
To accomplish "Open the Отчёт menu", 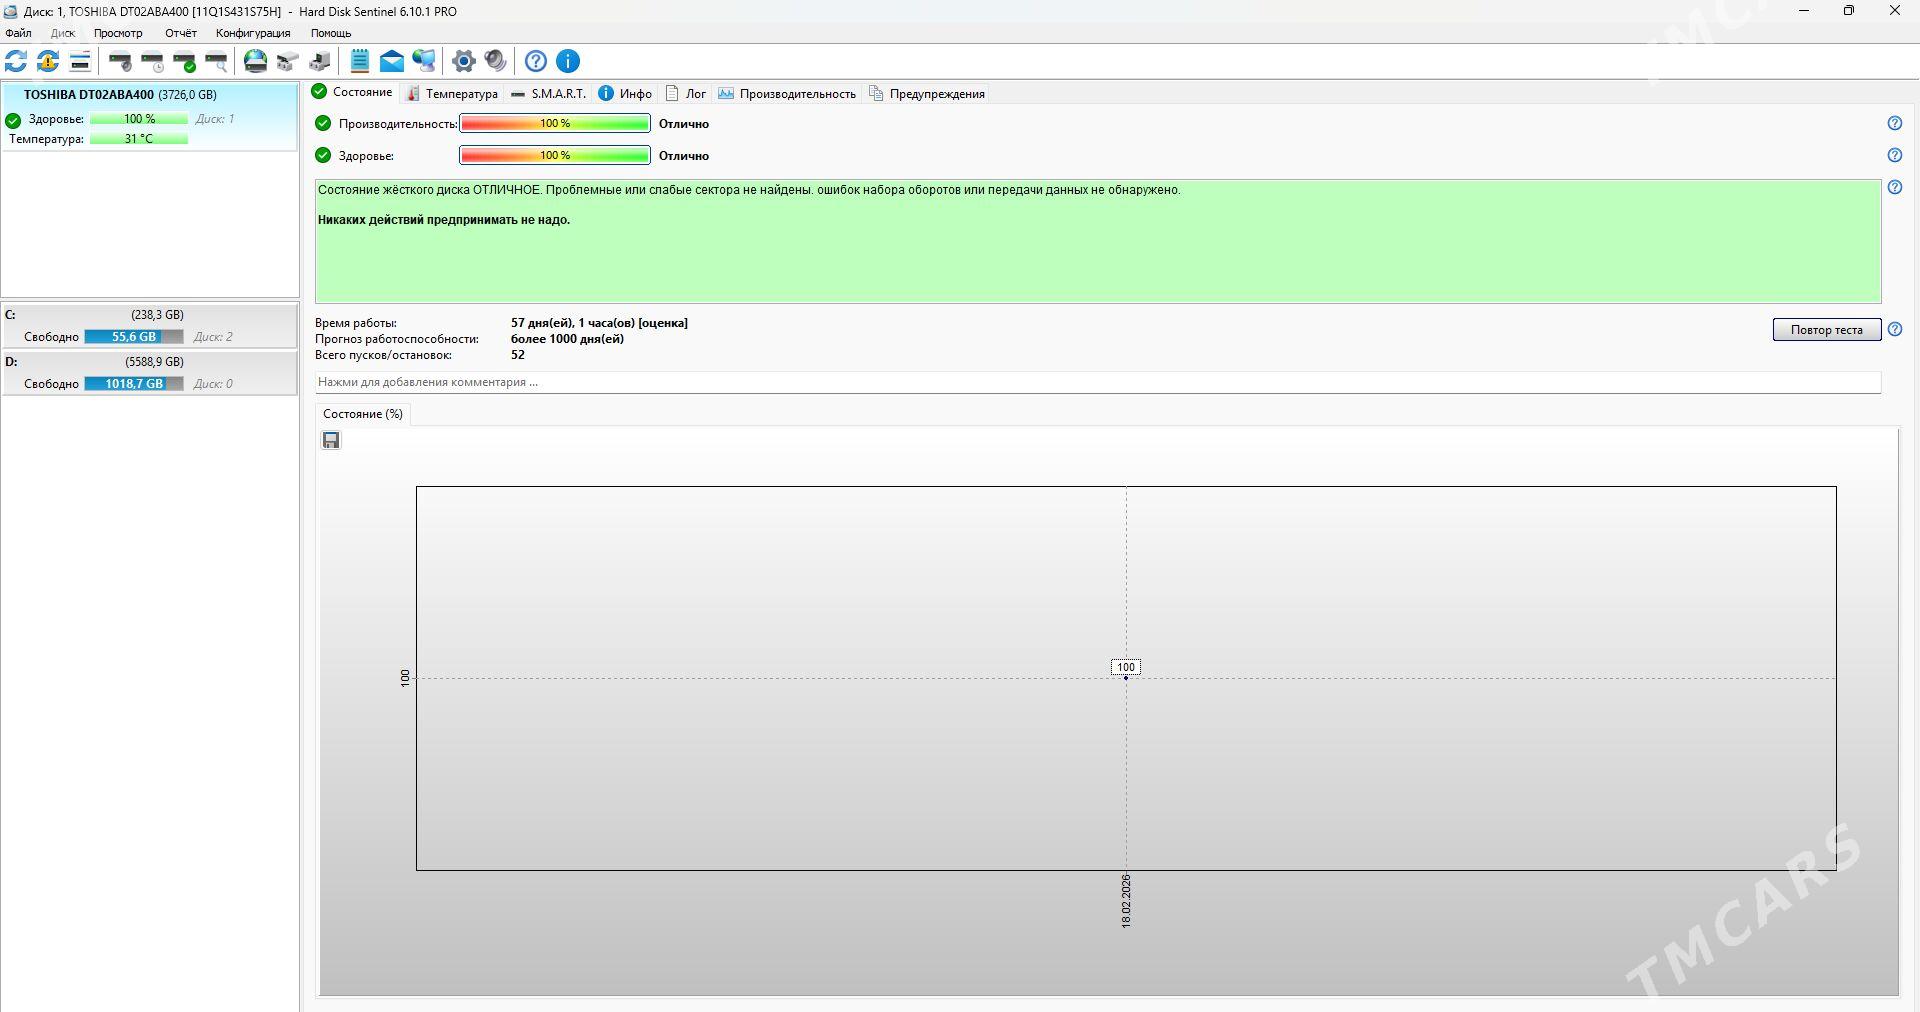I will (181, 33).
